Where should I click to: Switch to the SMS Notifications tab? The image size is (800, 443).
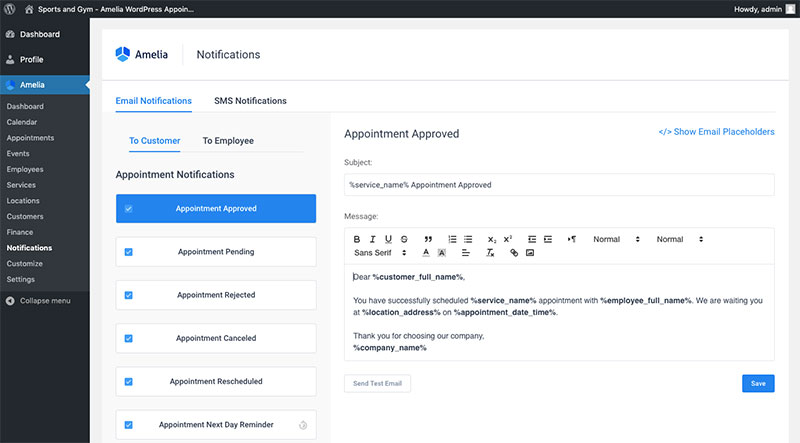(250, 101)
